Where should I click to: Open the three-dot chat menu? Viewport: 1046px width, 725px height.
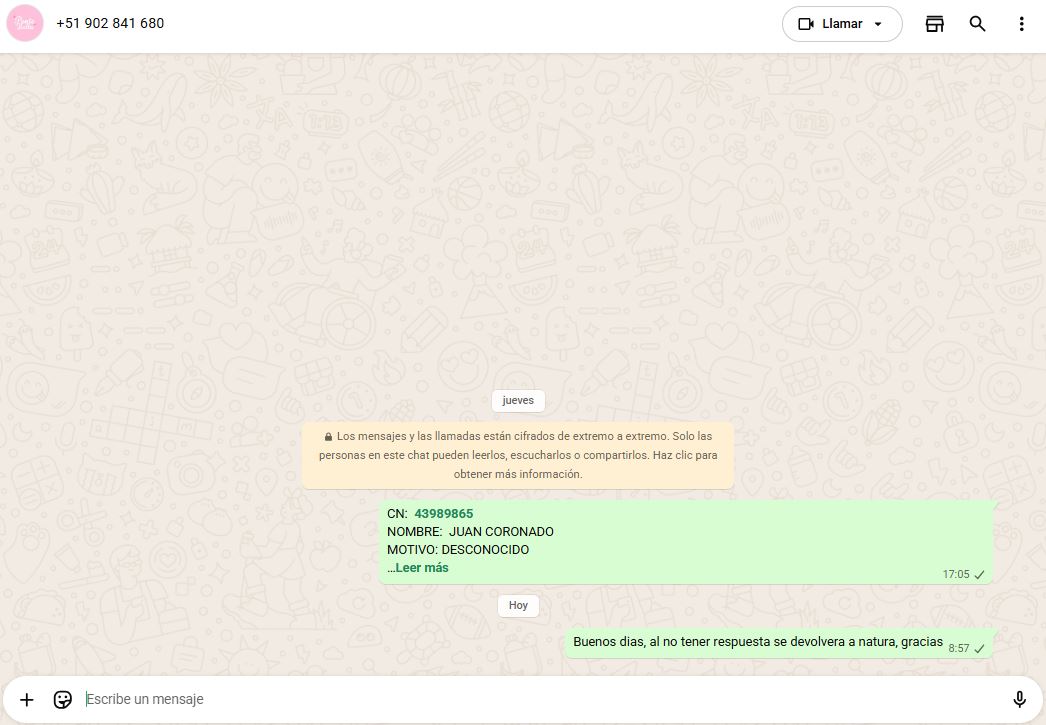[1021, 24]
